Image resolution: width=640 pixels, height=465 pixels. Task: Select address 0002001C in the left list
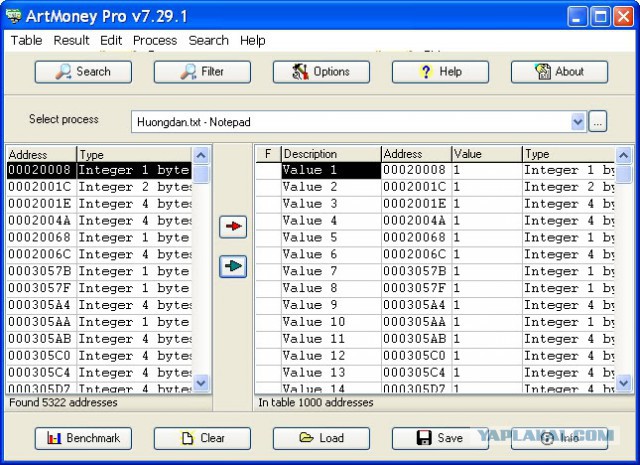tap(40, 187)
